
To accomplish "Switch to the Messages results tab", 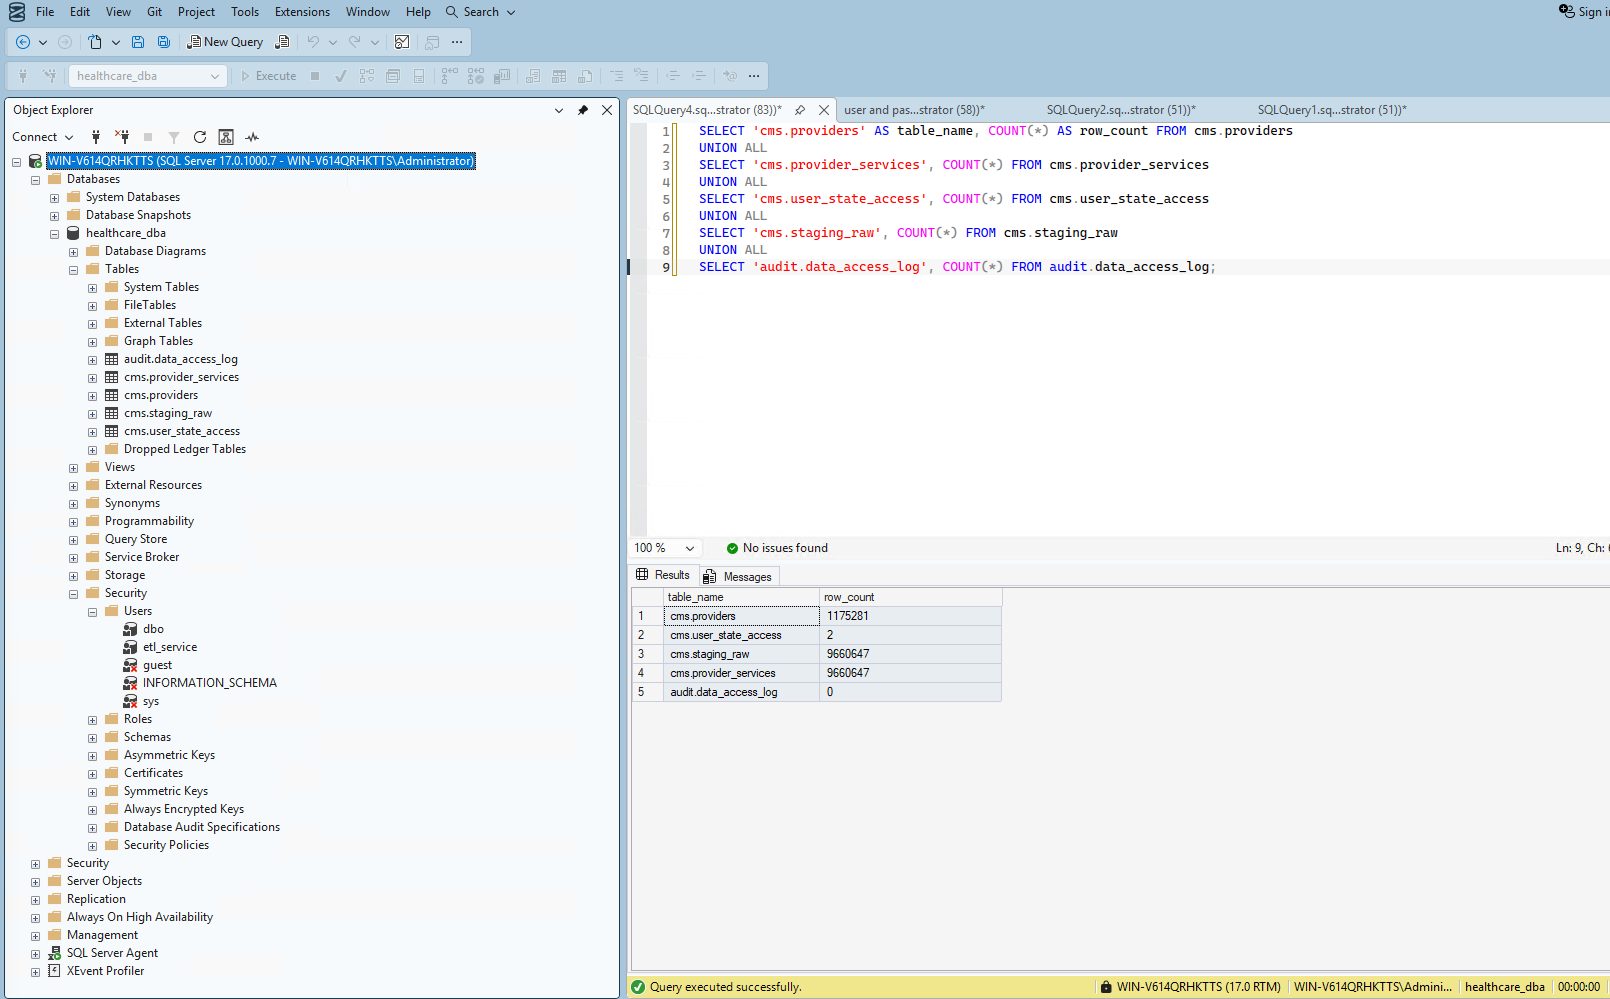I will [x=738, y=577].
